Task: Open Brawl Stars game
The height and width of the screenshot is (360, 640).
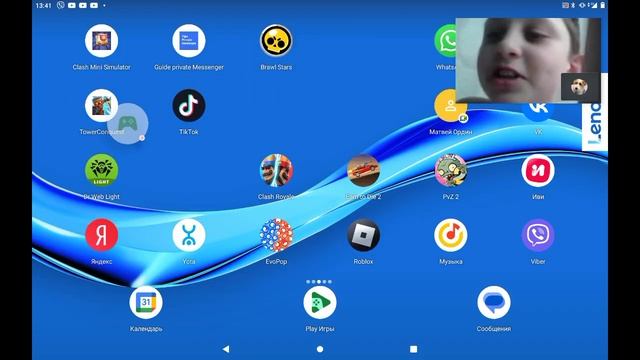Action: coord(276,40)
